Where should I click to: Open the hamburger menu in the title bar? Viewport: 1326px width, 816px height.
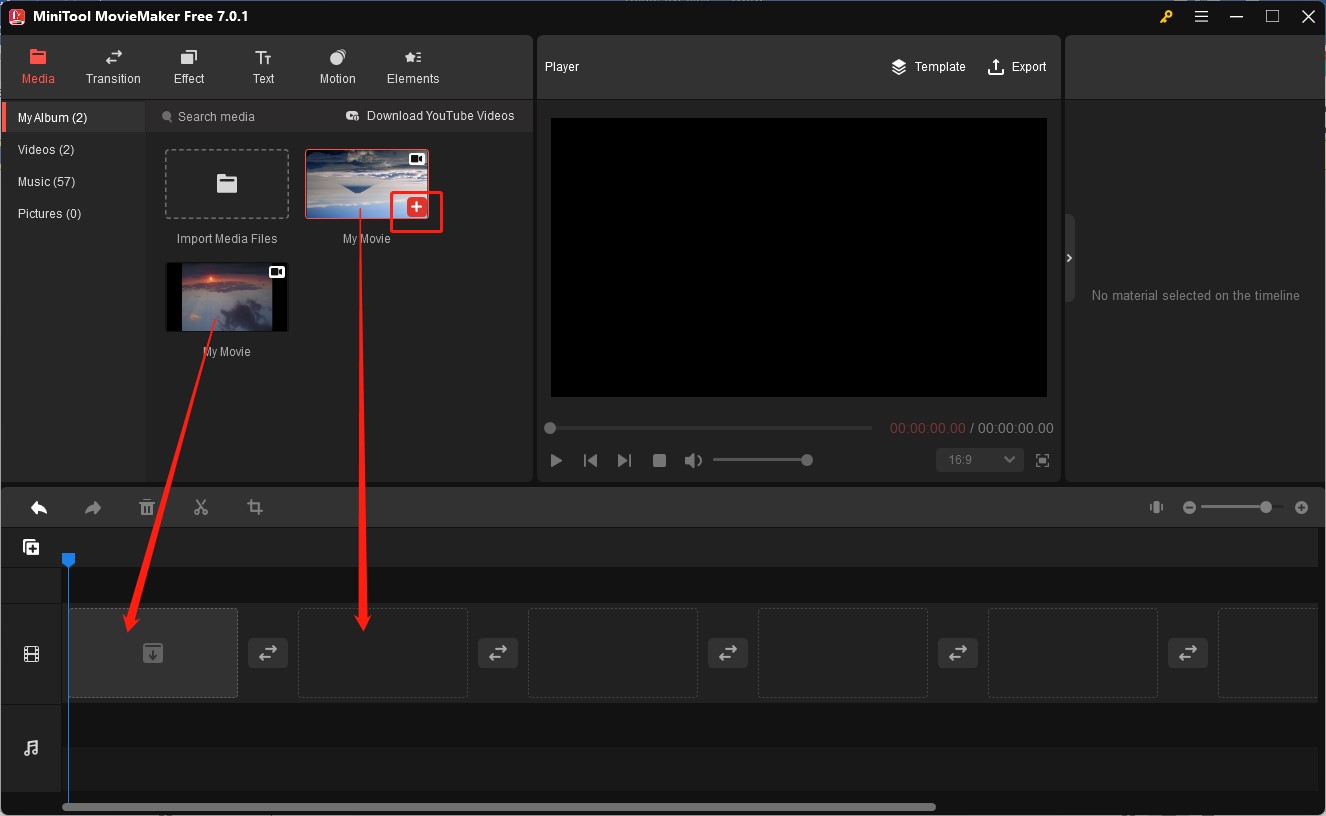(x=1201, y=16)
